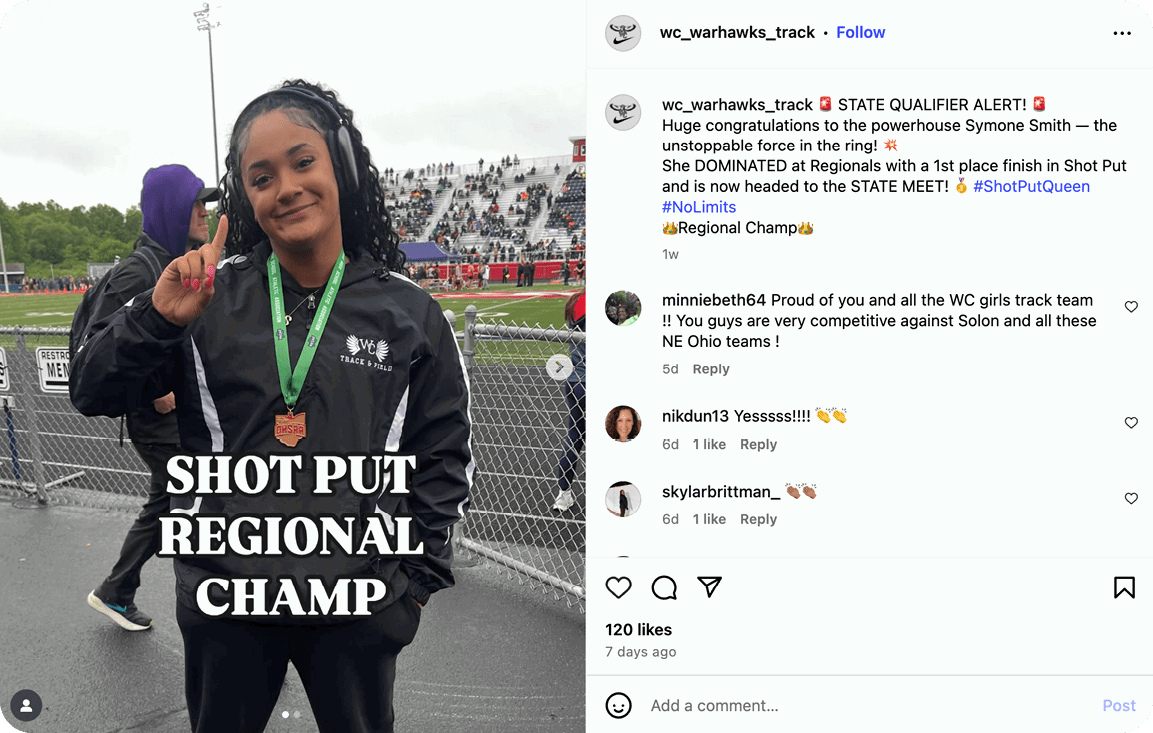1153x733 pixels.
Task: Open the emoji picker smiley icon
Action: pos(618,705)
